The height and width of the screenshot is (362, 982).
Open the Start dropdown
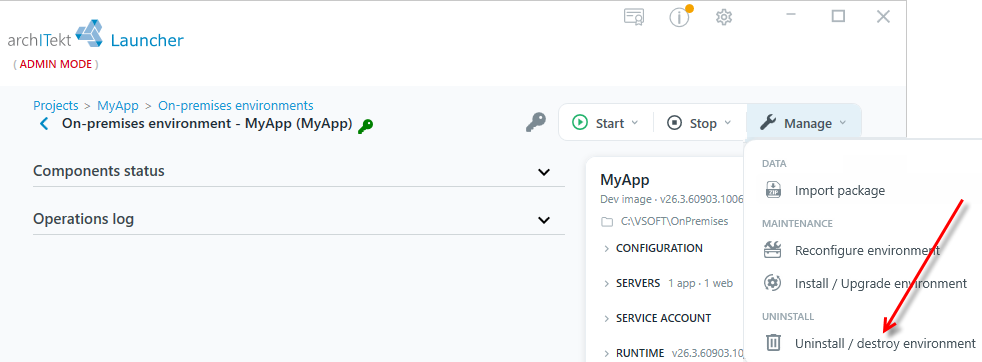click(x=634, y=123)
